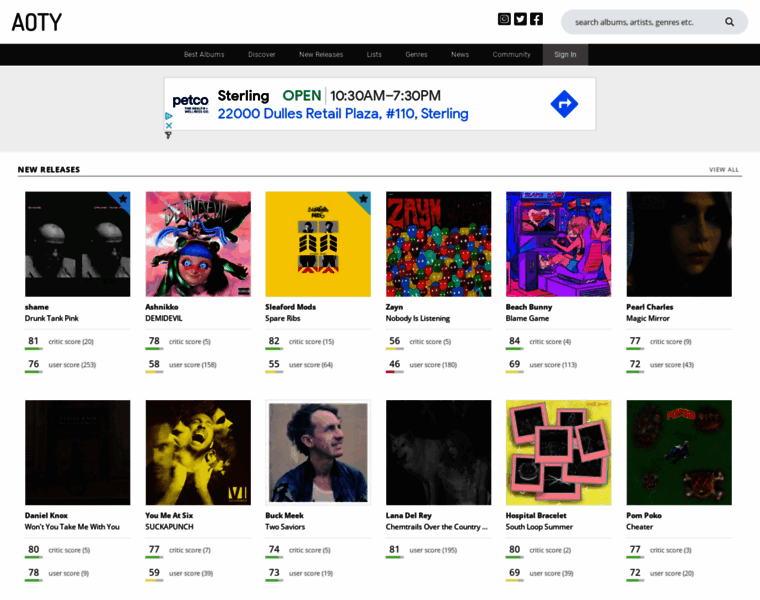Open shame Drunk Tank Pink album cover
This screenshot has width=760, height=600.
point(78,244)
